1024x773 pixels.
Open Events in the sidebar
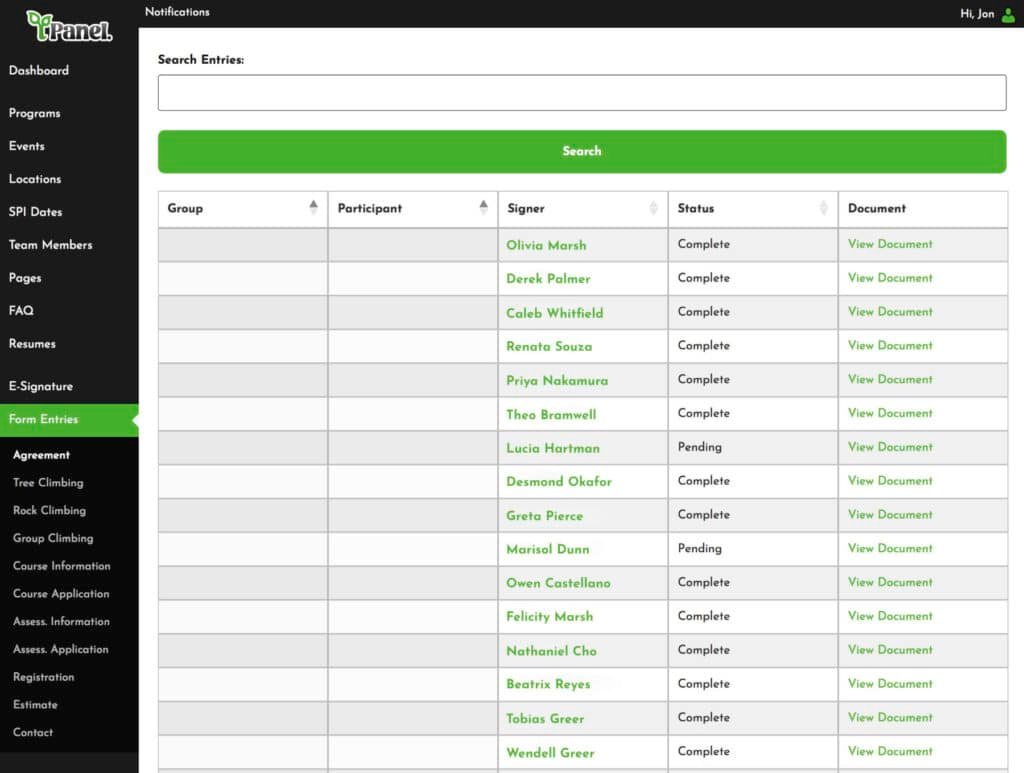(x=27, y=146)
